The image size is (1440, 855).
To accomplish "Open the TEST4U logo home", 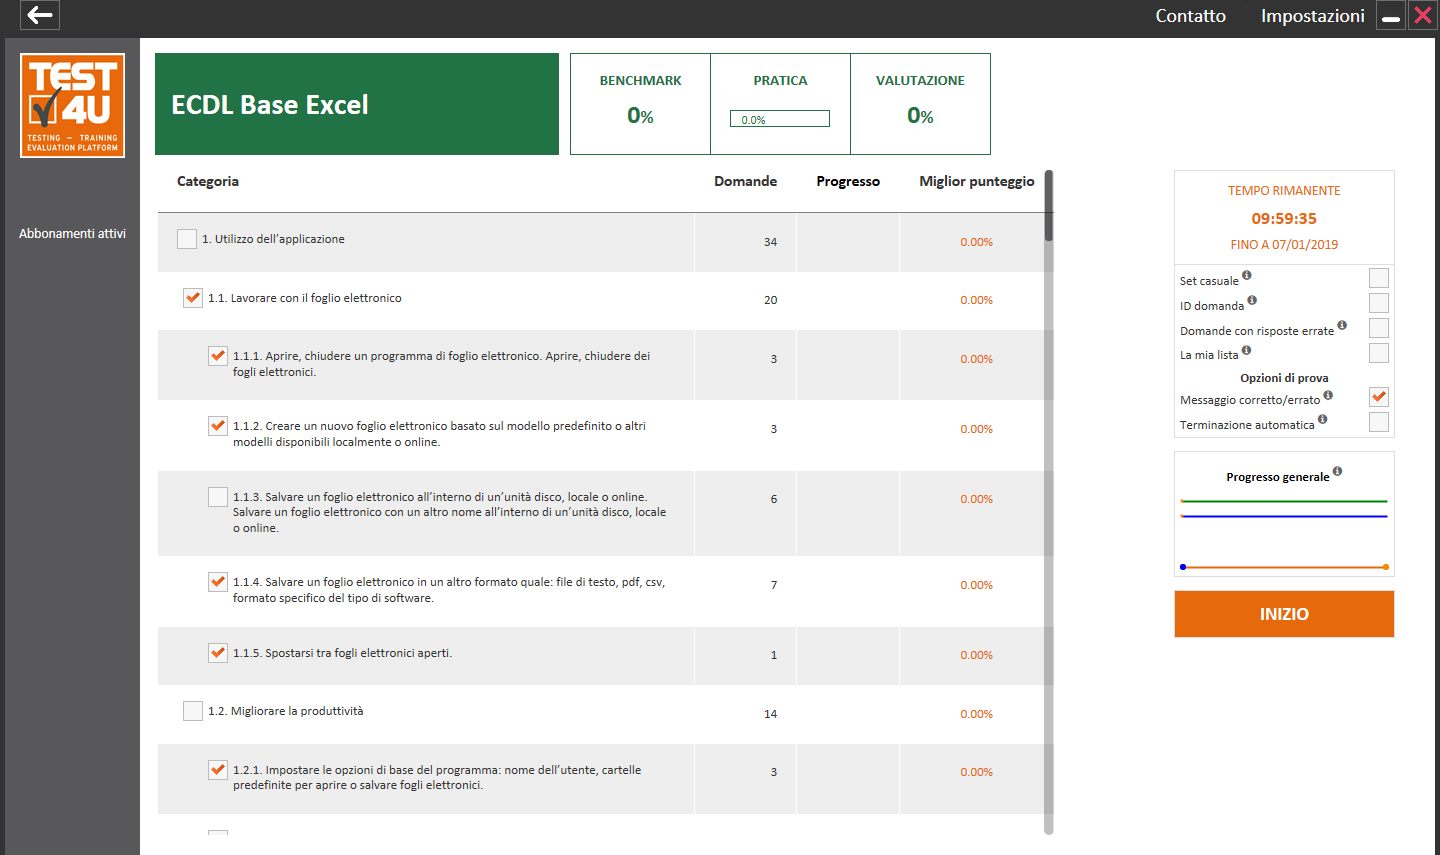I will click(72, 105).
